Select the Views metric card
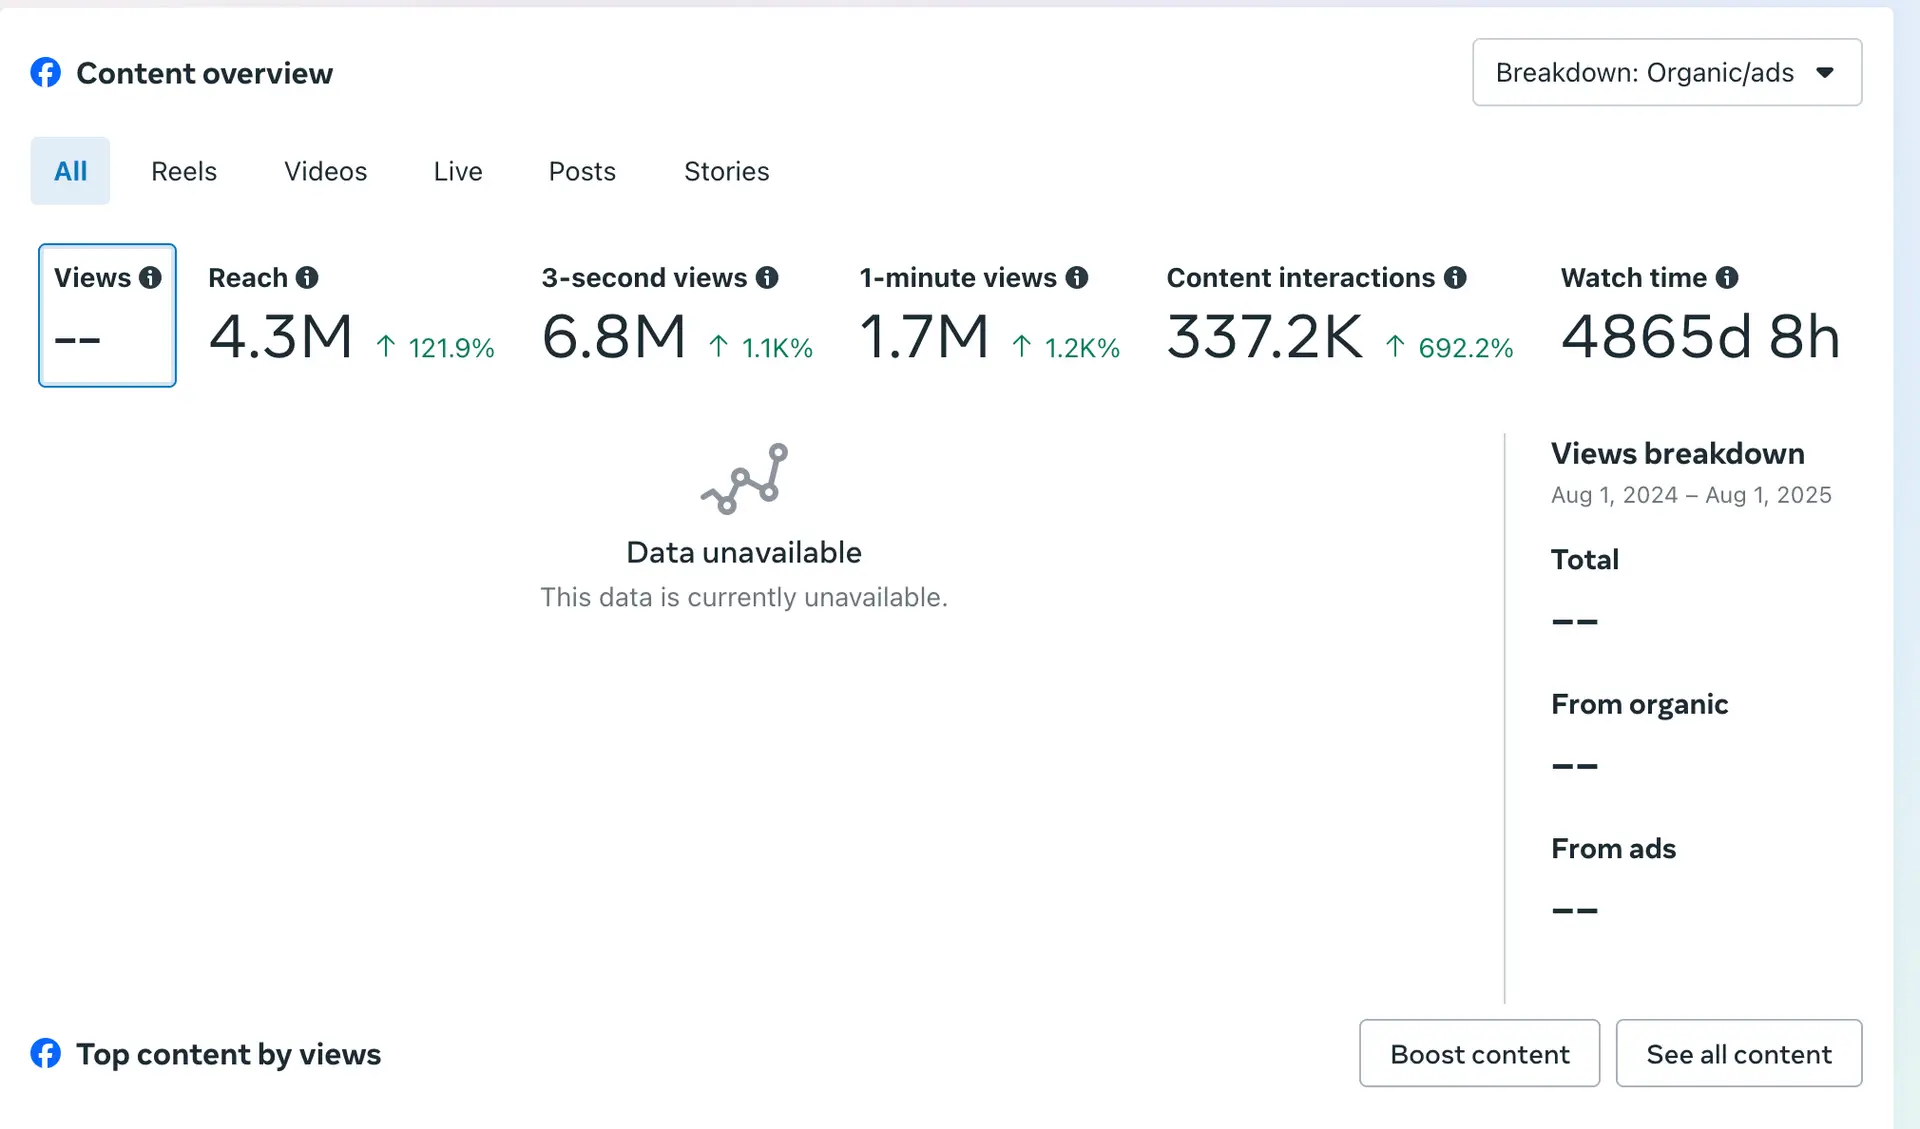Screen dimensions: 1920x1129 click(x=107, y=315)
